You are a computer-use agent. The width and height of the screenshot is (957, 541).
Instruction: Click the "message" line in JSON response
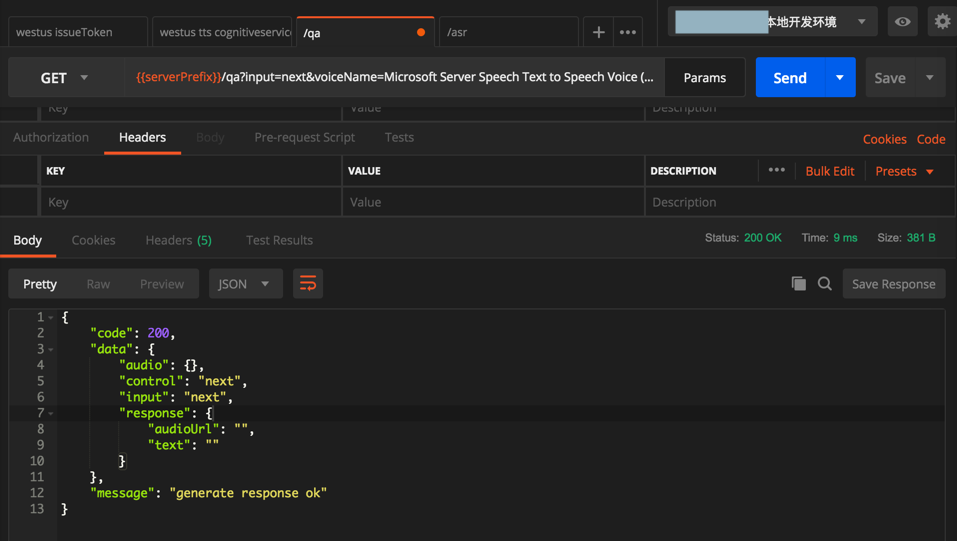[208, 493]
